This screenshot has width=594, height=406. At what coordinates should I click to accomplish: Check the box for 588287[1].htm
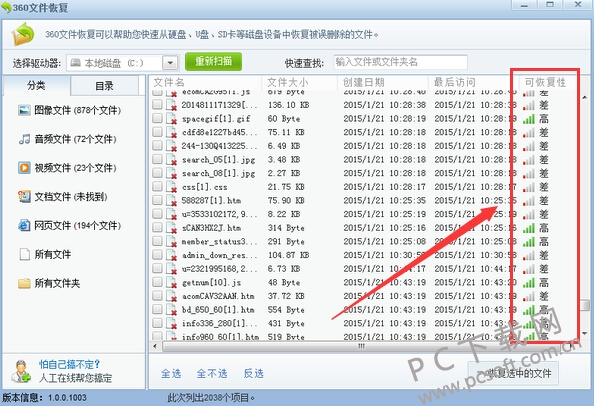point(157,200)
